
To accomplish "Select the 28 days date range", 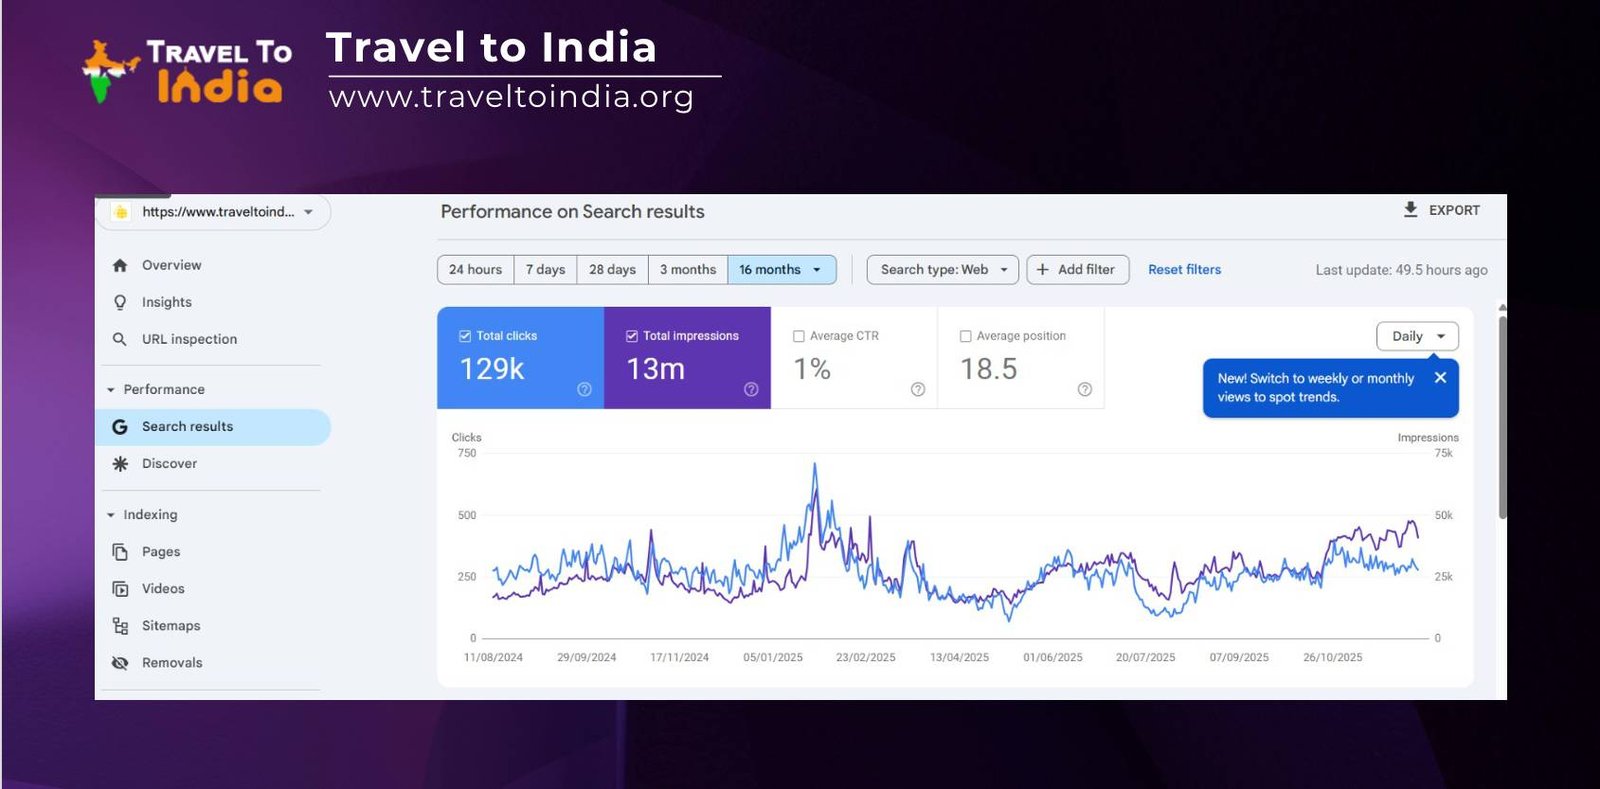I will [x=612, y=270].
